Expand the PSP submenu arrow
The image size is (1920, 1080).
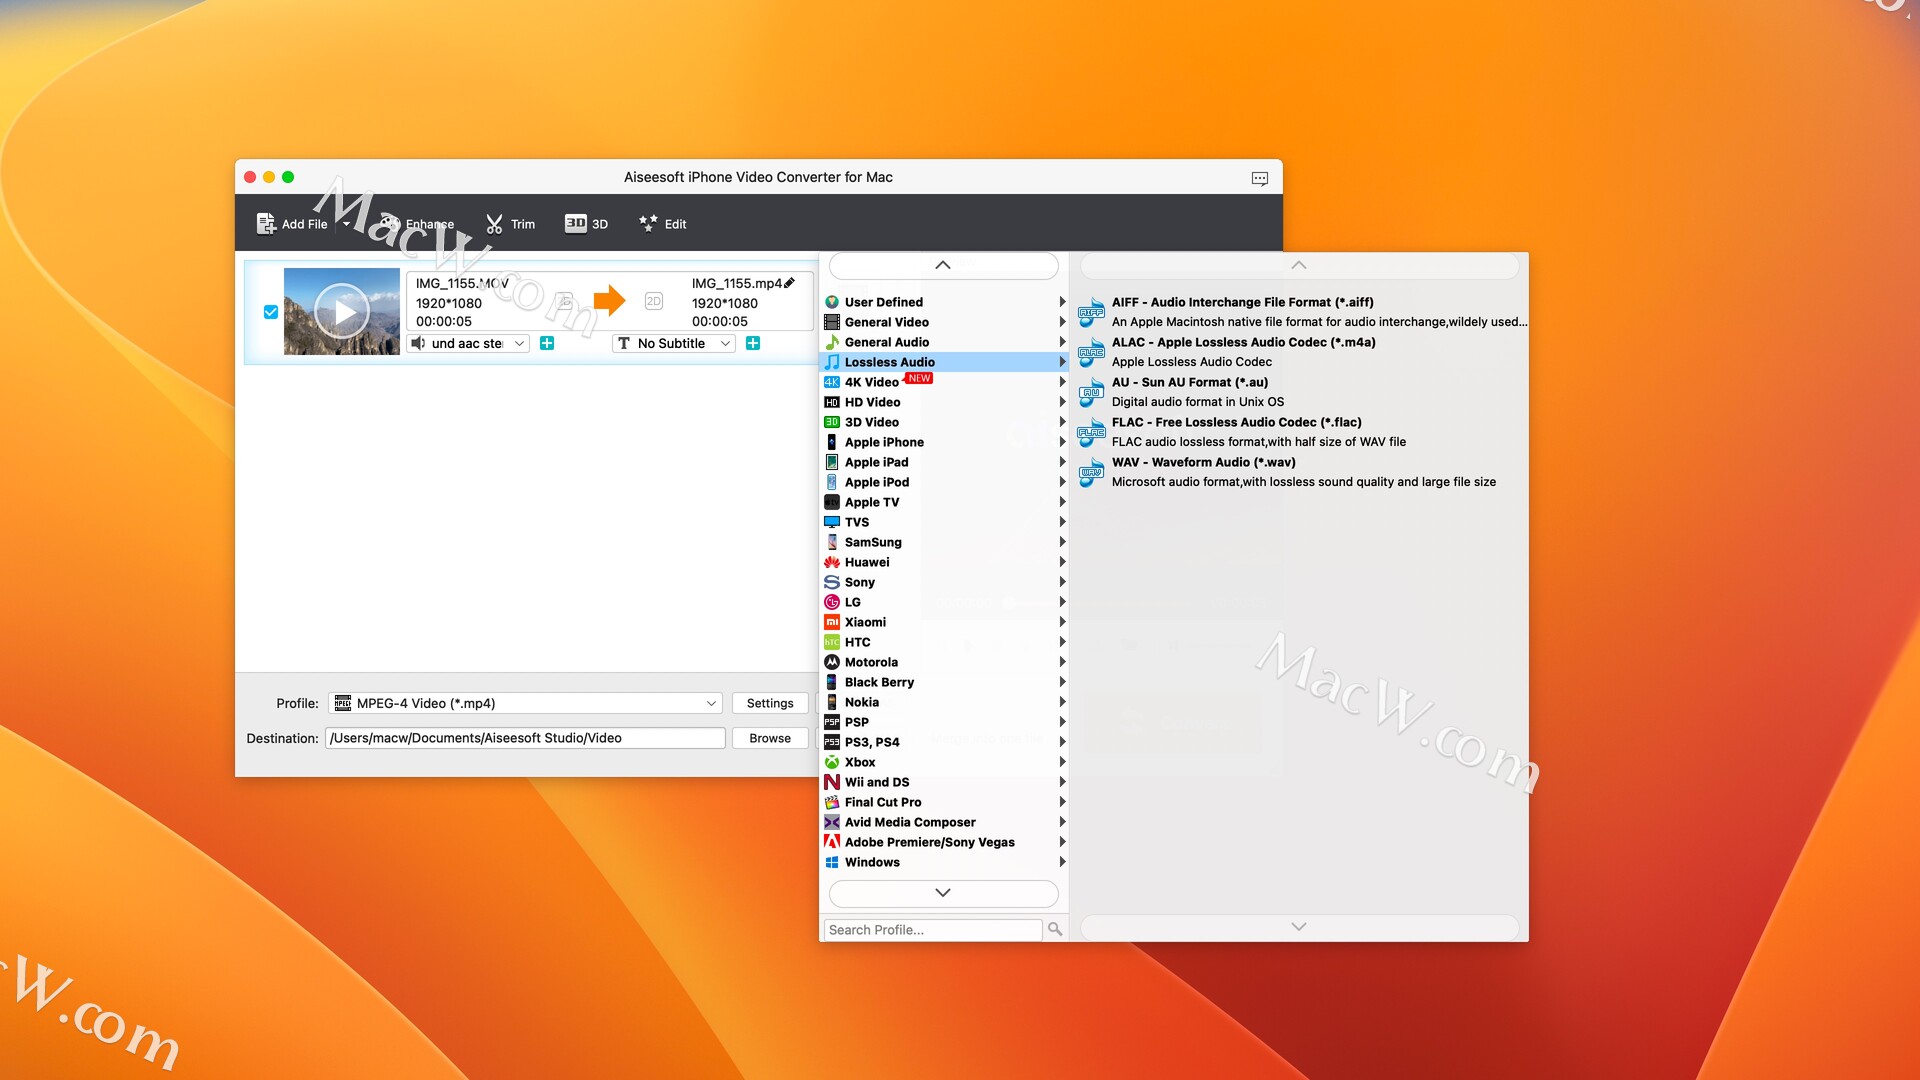point(1062,722)
